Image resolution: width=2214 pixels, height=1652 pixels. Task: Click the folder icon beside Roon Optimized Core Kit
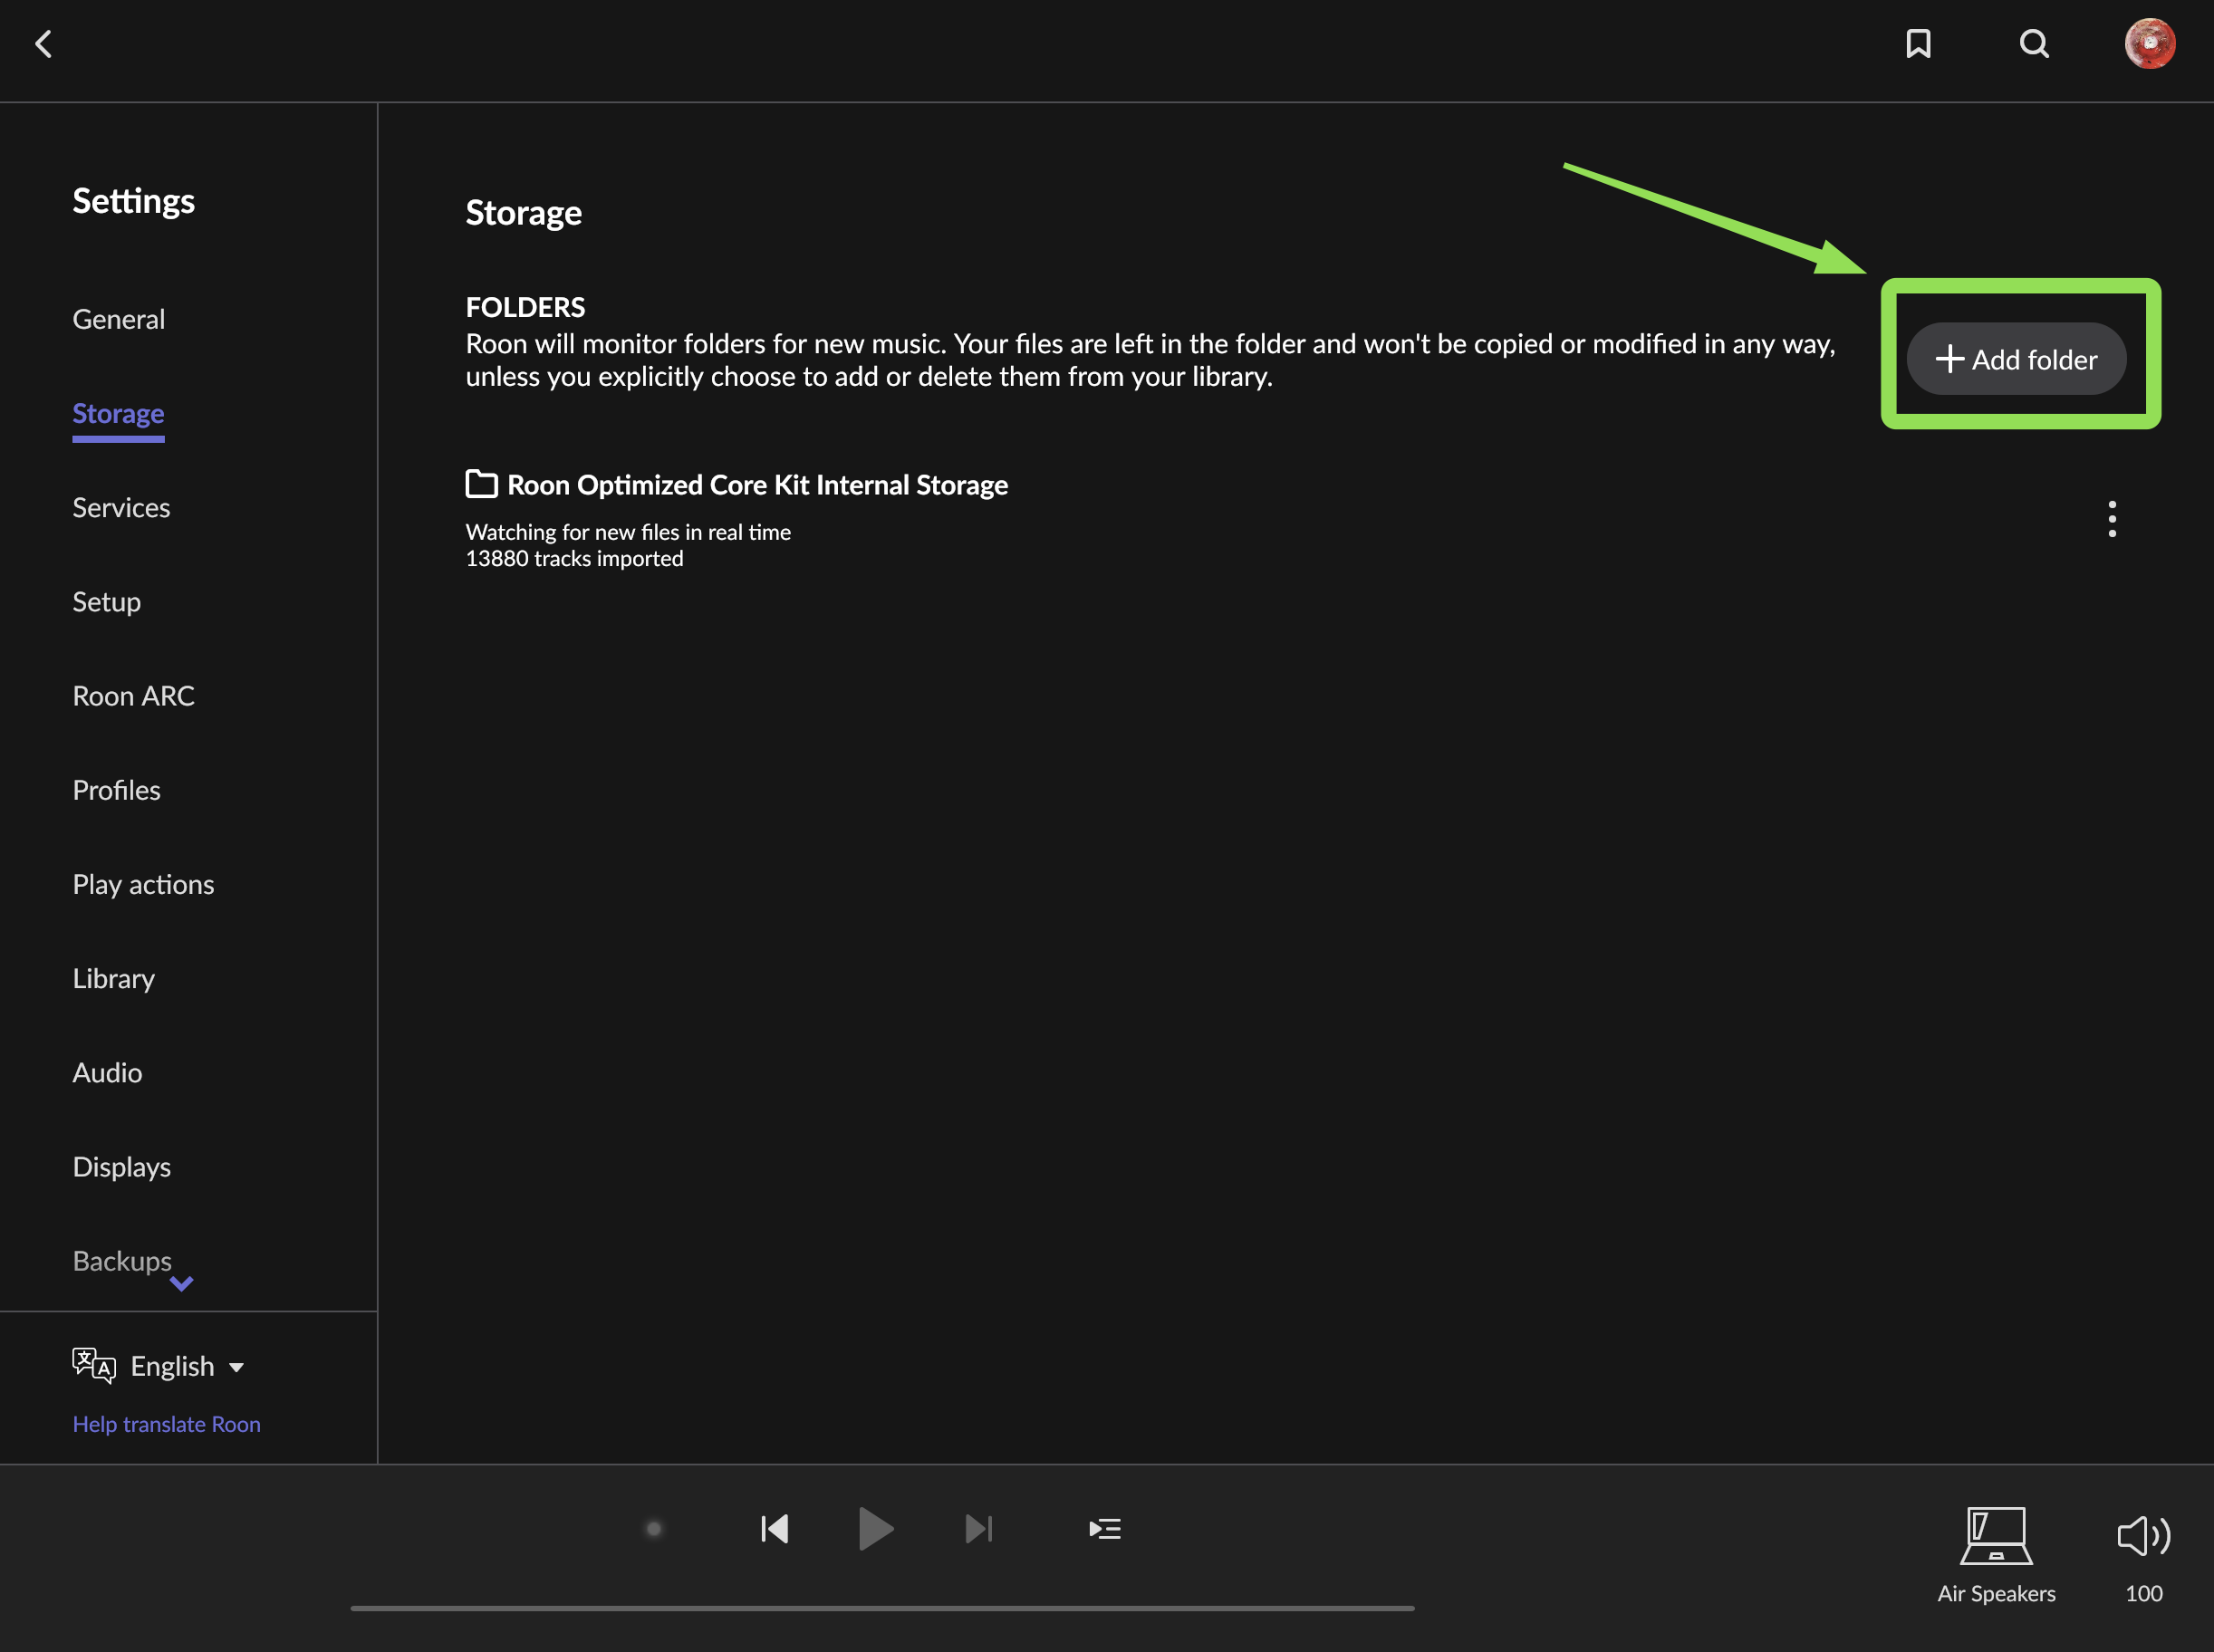coord(482,484)
